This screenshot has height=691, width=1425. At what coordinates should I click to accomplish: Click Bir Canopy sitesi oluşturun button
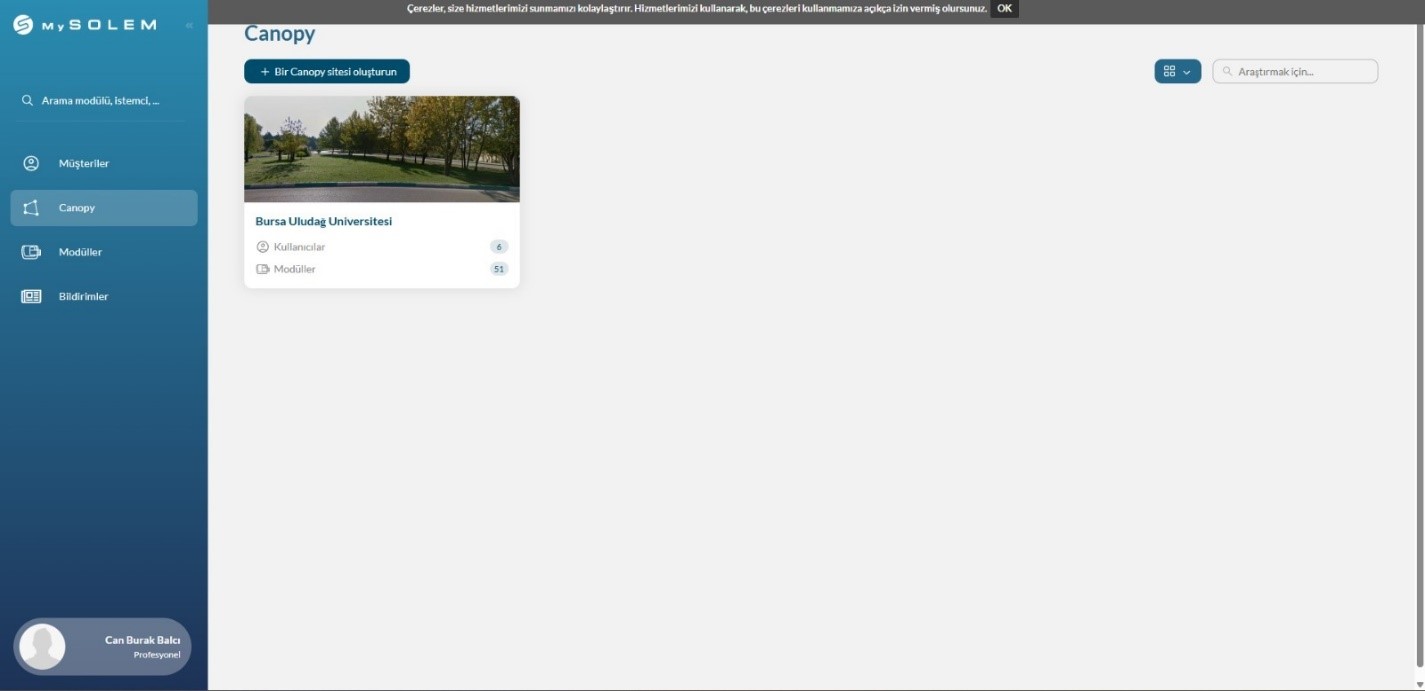pyautogui.click(x=327, y=72)
